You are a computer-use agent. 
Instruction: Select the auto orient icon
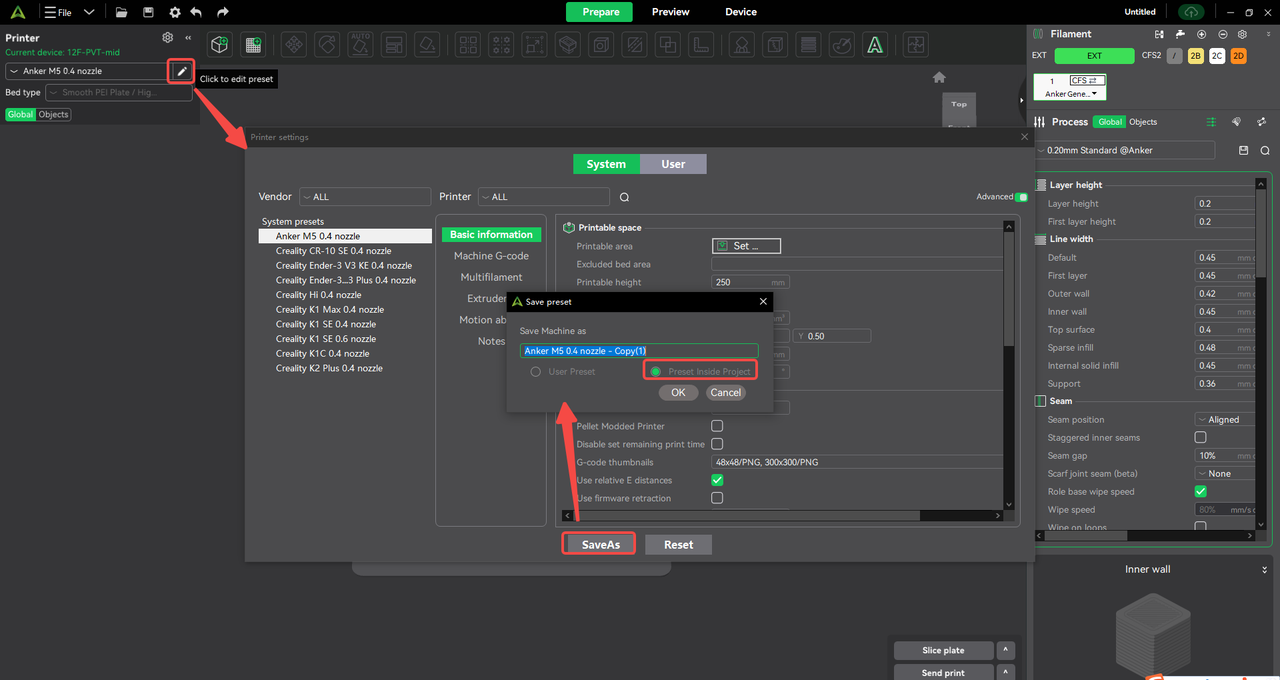pyautogui.click(x=361, y=45)
